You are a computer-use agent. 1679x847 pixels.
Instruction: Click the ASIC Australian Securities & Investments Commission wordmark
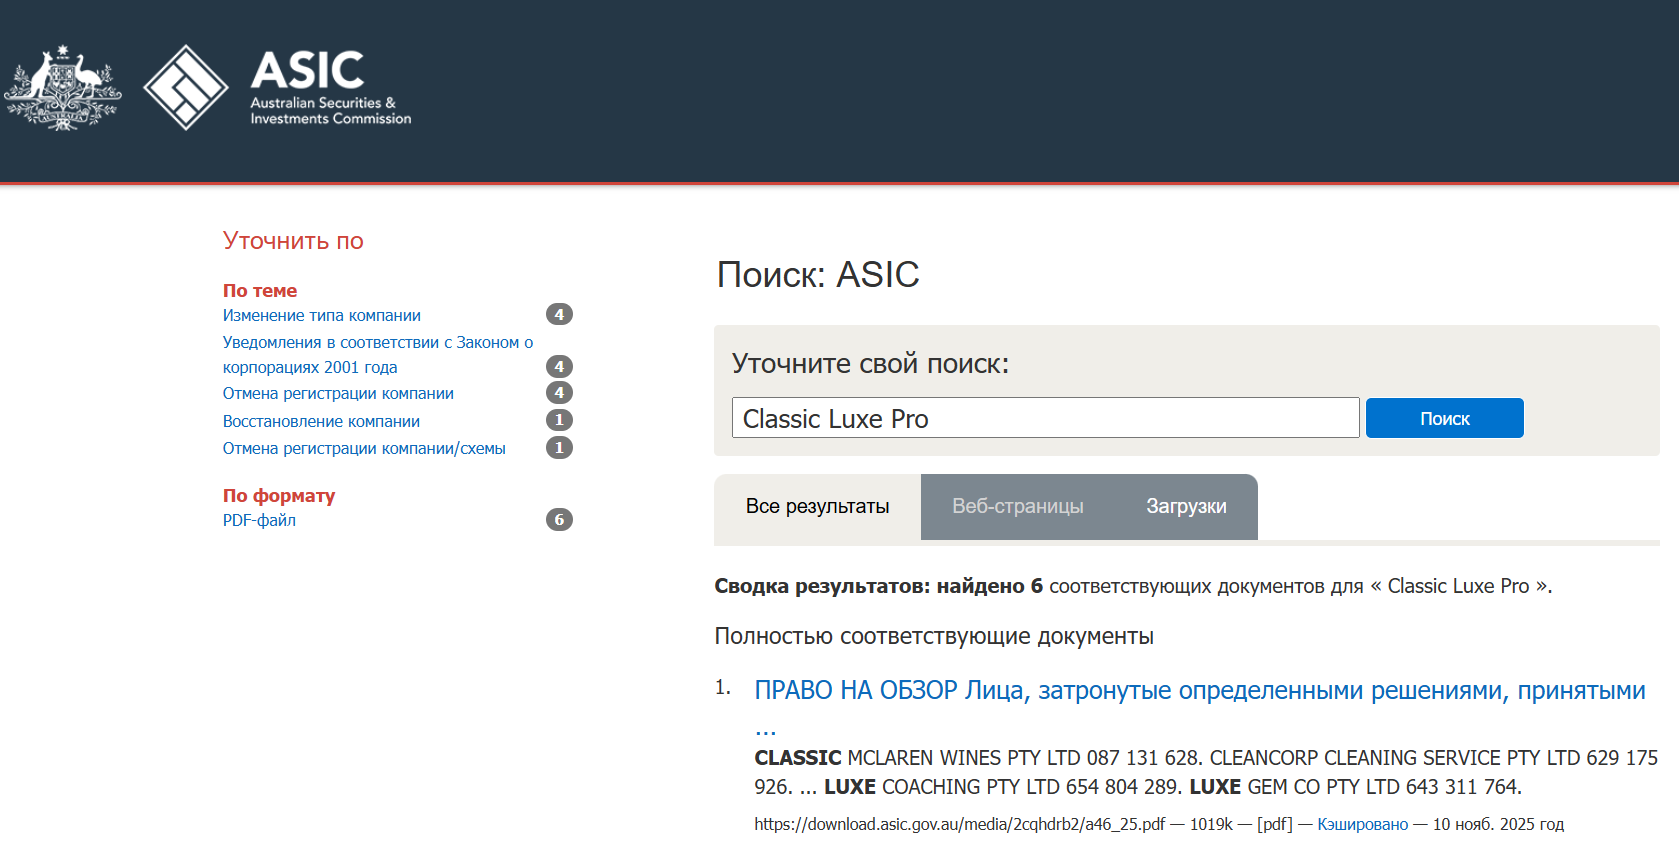coord(330,88)
